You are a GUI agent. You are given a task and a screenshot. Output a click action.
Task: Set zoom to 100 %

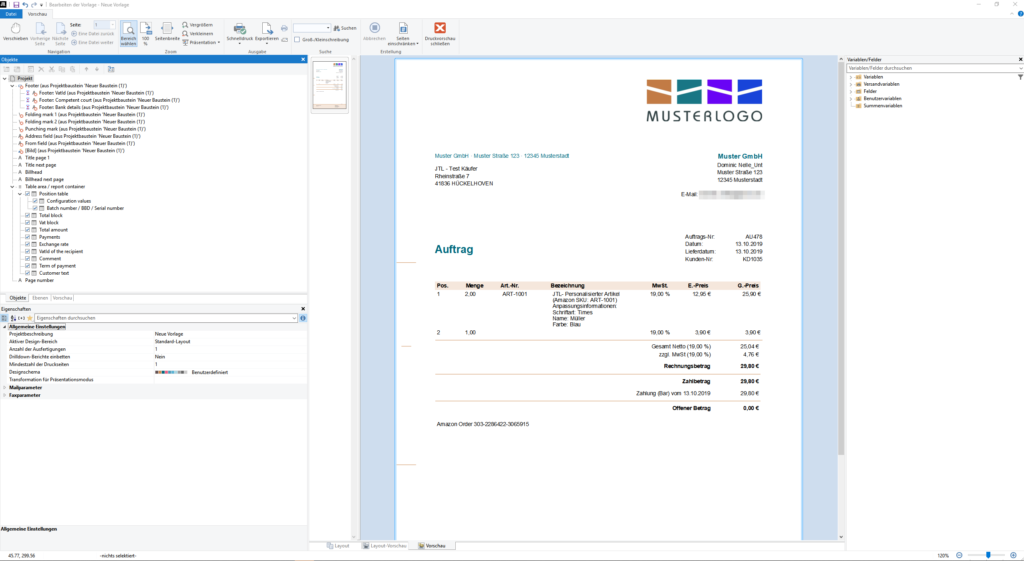click(147, 32)
